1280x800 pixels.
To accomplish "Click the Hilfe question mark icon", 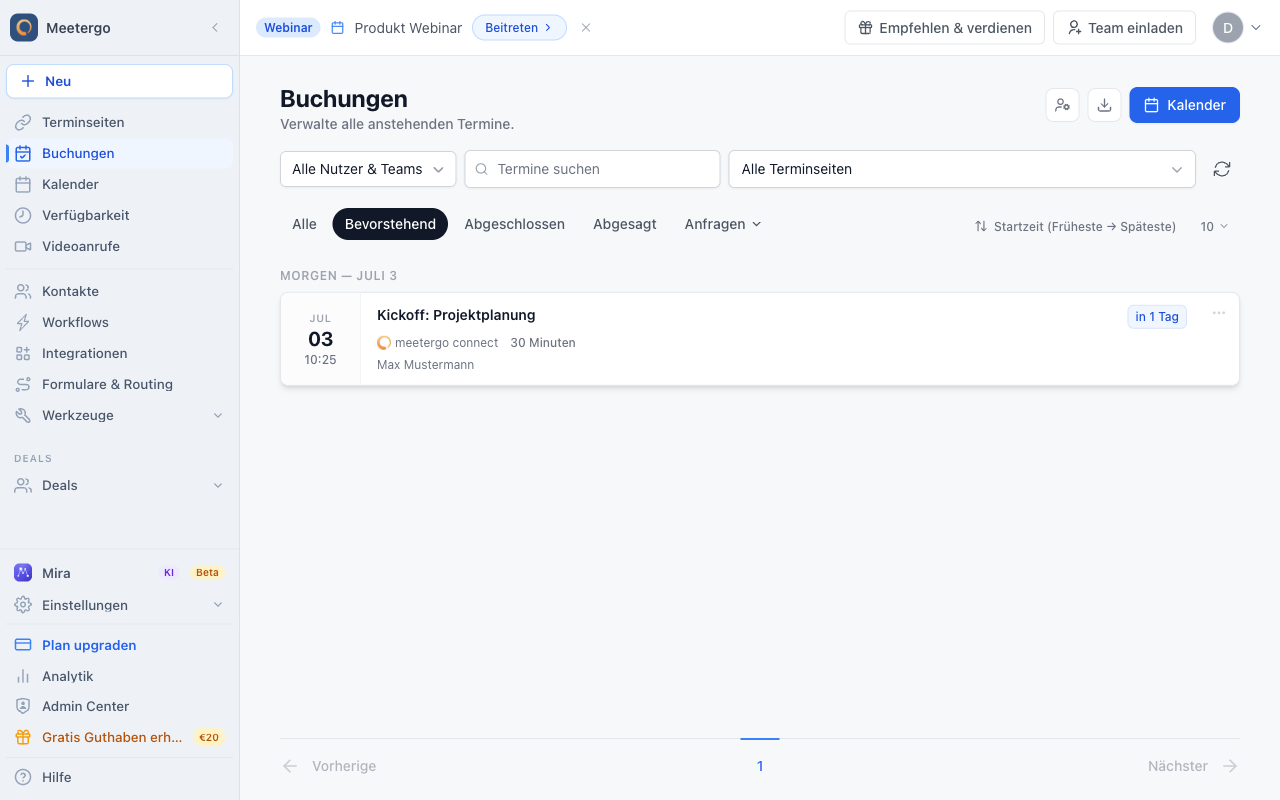I will pyautogui.click(x=23, y=777).
